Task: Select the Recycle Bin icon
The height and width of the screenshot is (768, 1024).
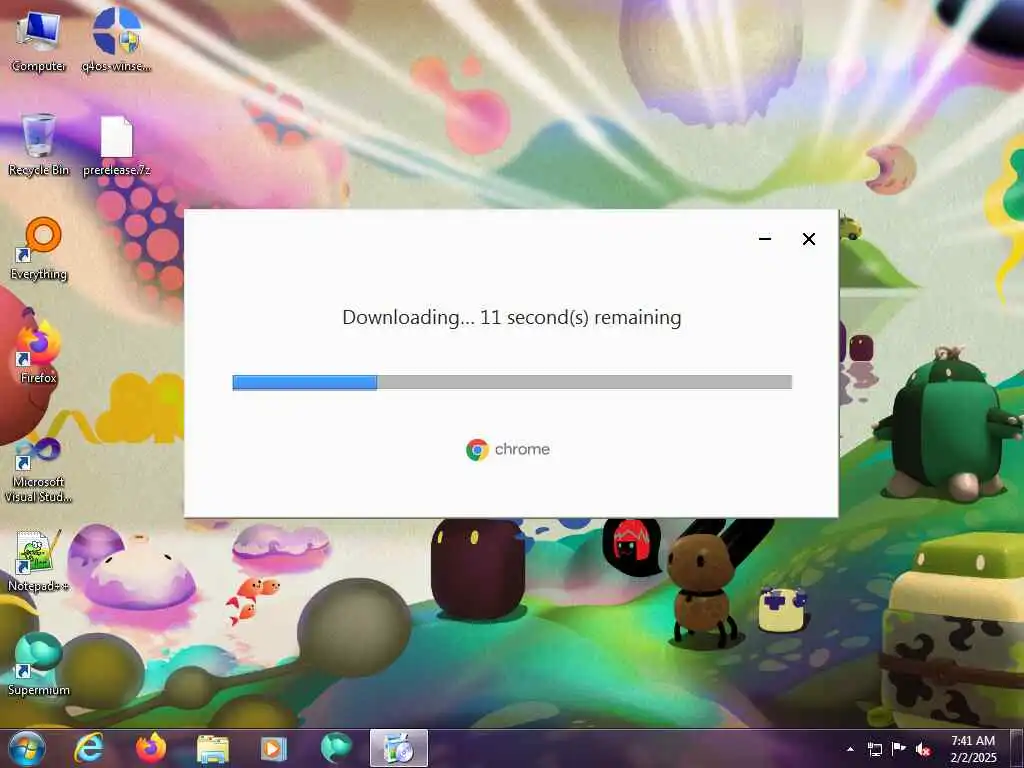Action: [39, 145]
